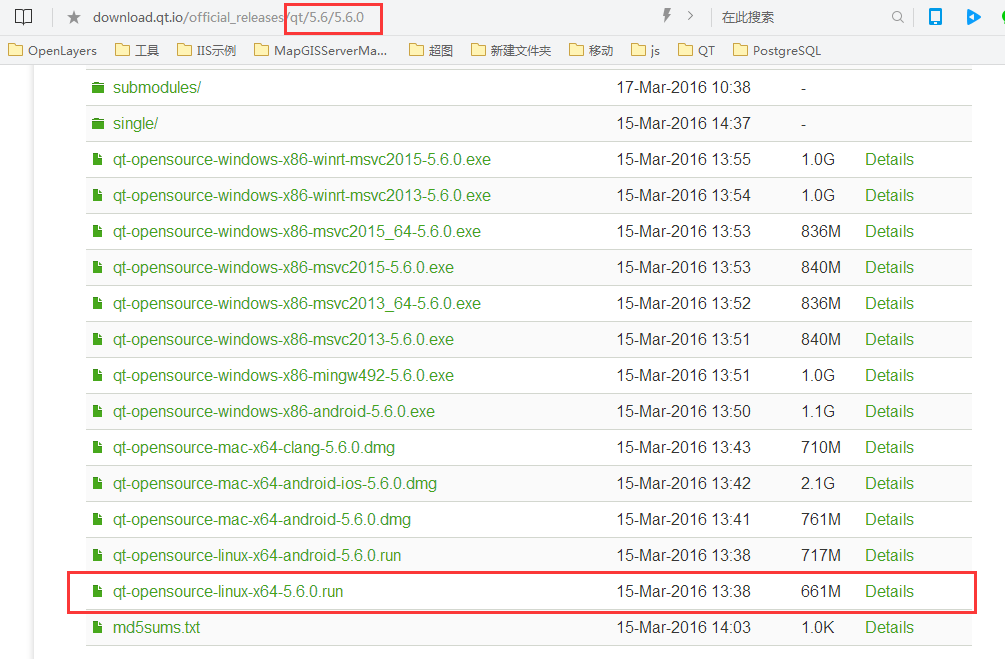Open Details for winrt-msvc2015 installer

[x=889, y=159]
